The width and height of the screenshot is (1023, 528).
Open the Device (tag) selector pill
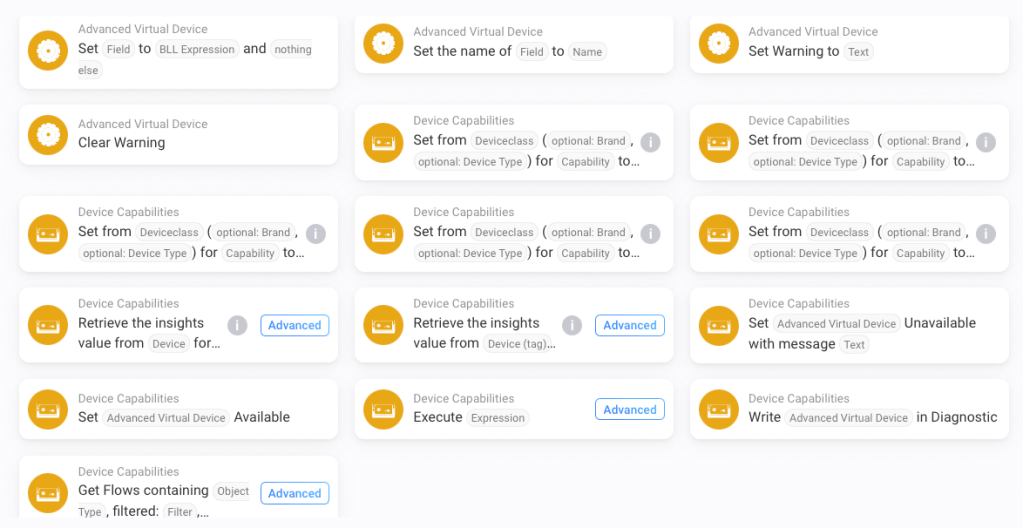click(x=519, y=344)
